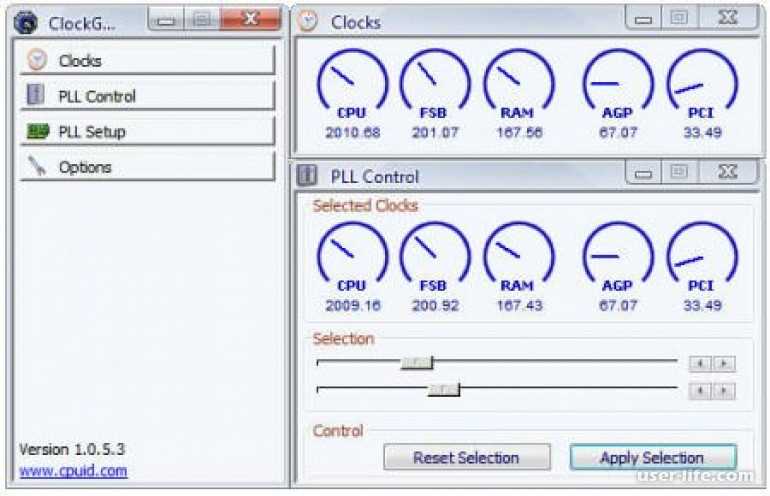The width and height of the screenshot is (770, 496).
Task: Minimize the Clocks window
Action: coord(643,19)
